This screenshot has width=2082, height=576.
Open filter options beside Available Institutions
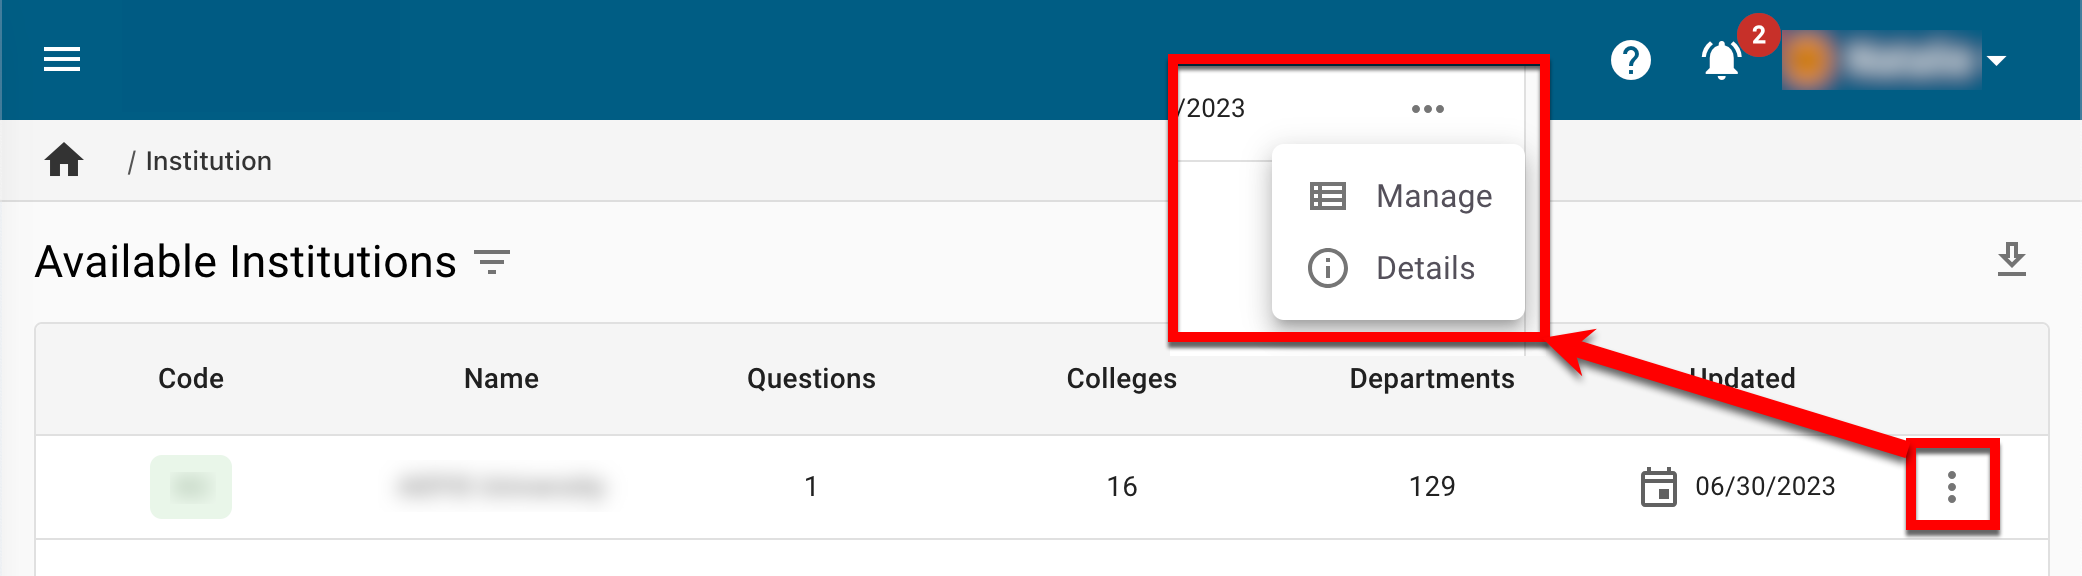(x=492, y=263)
